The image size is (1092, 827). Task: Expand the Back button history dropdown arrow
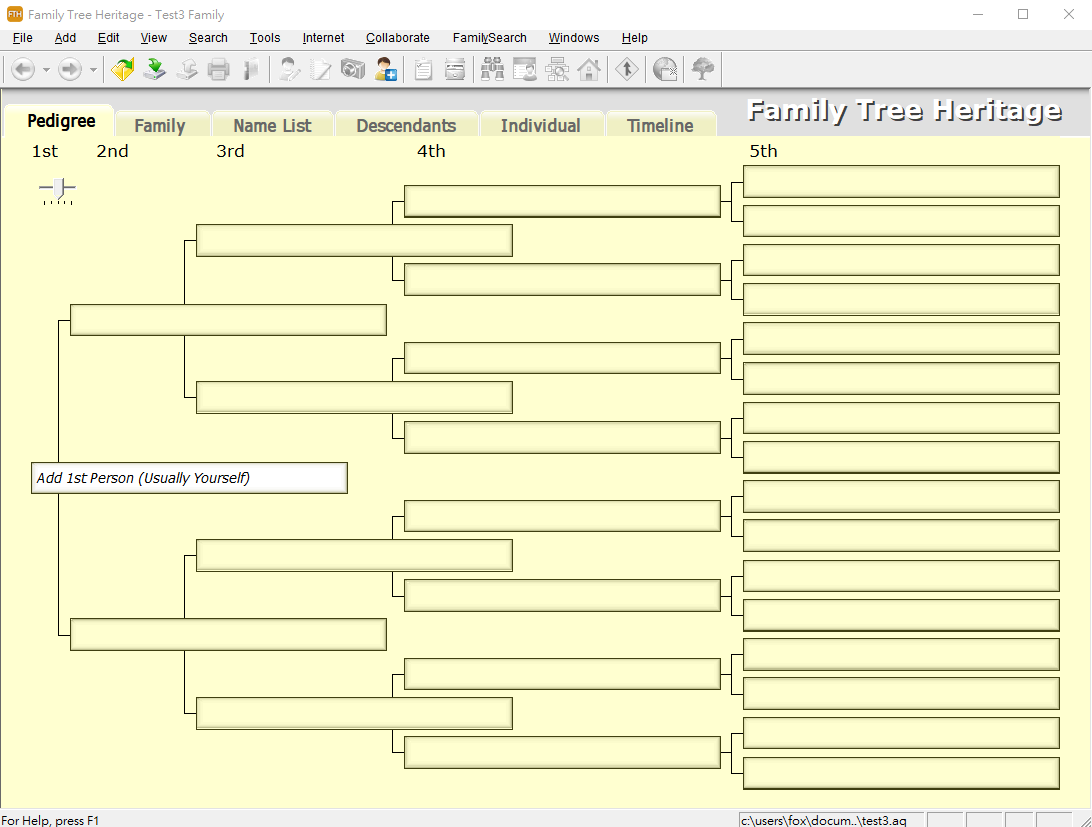pos(46,70)
